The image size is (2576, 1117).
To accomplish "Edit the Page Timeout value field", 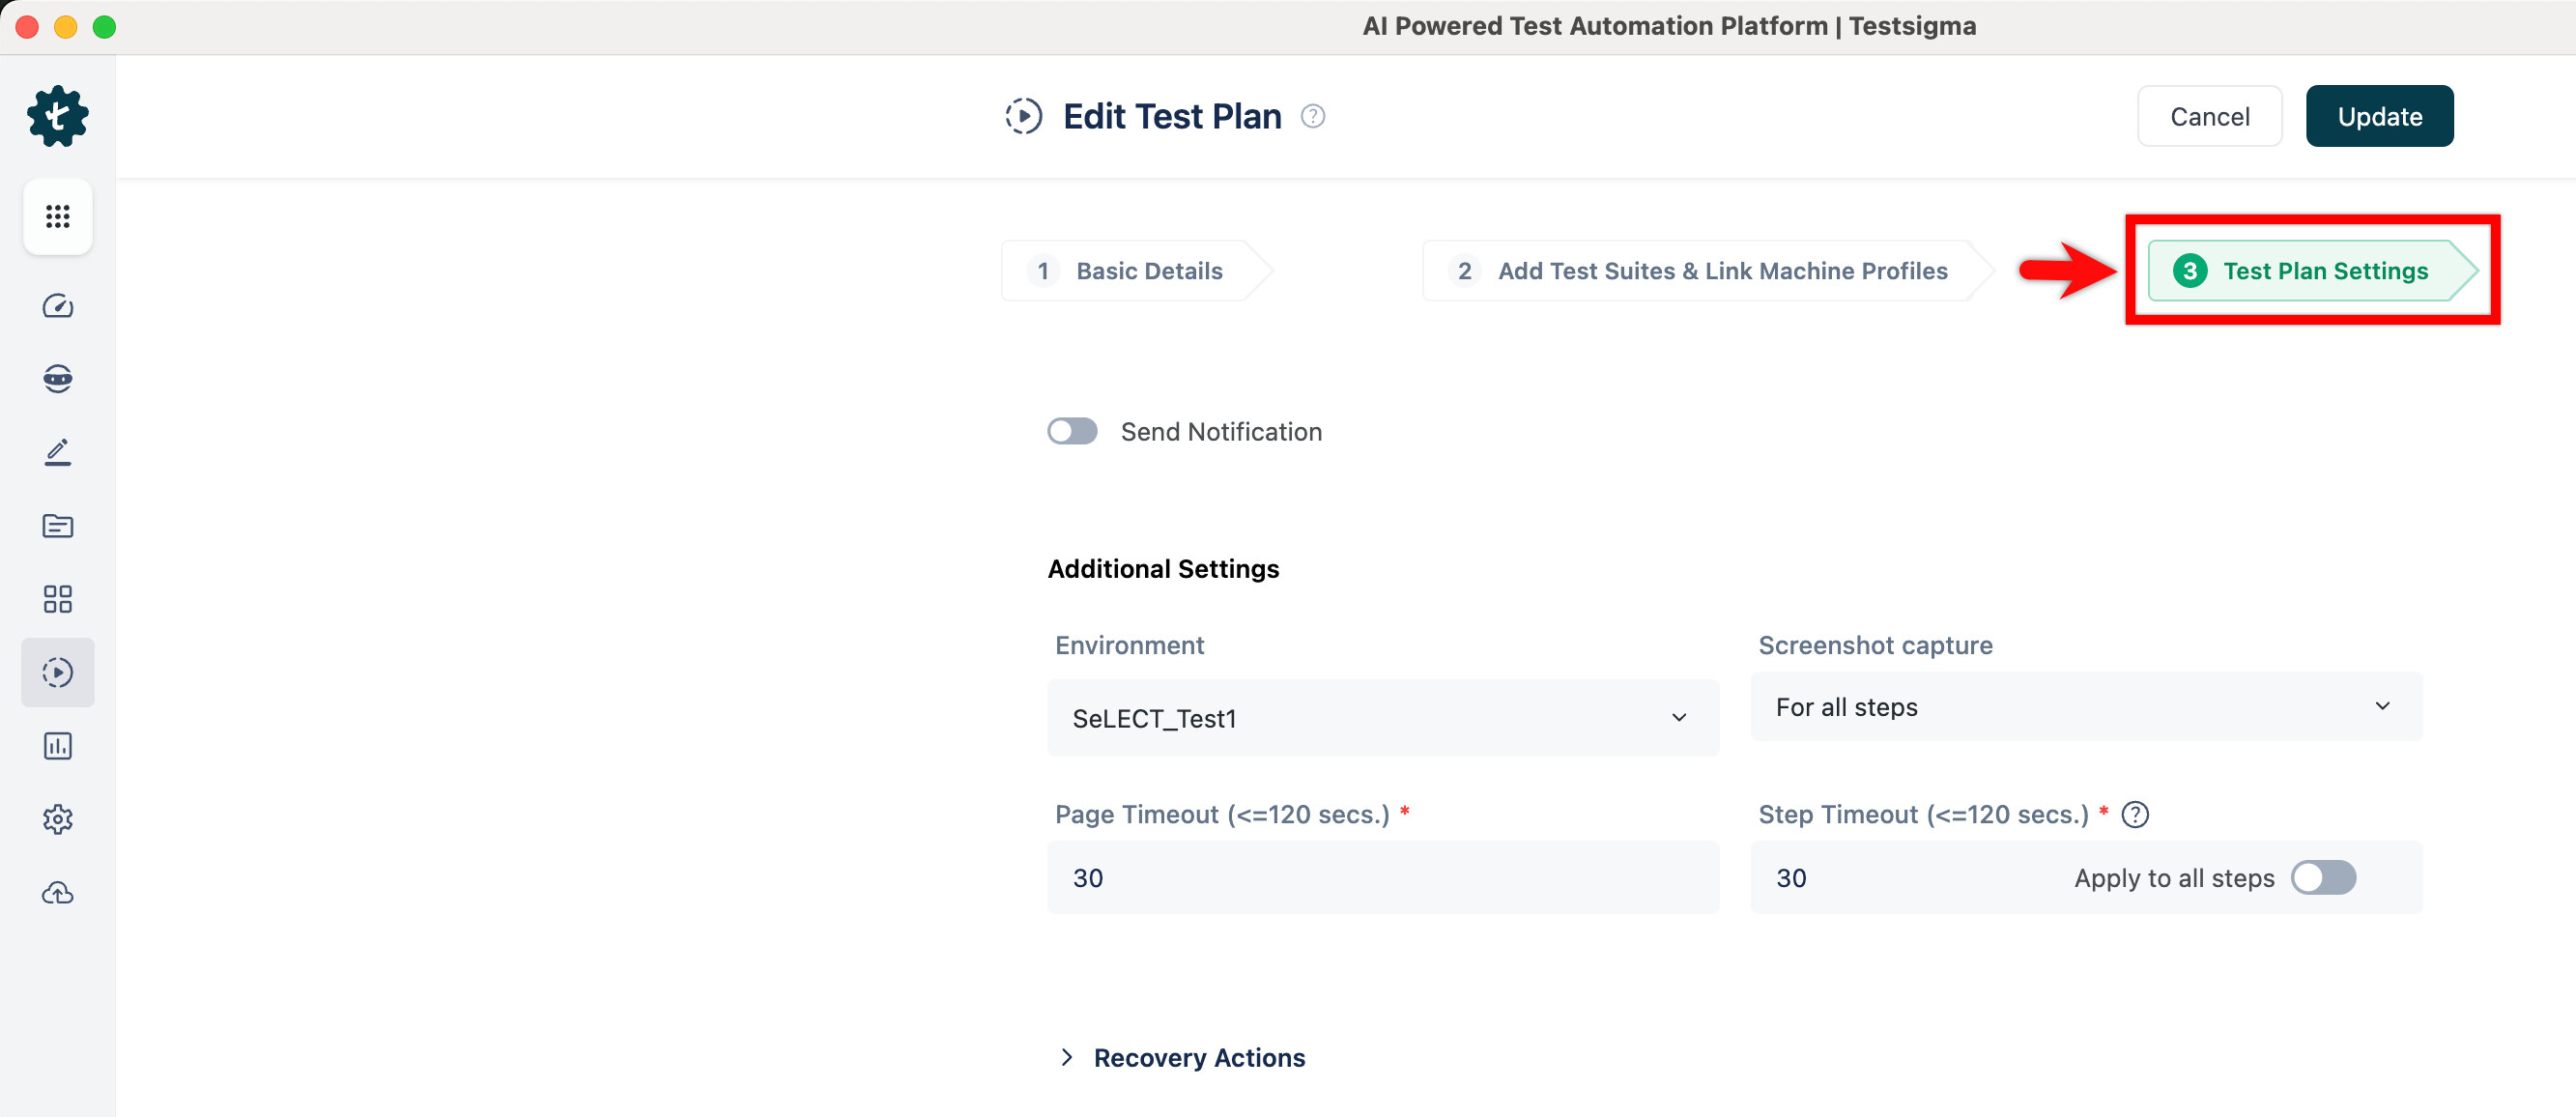I will click(1383, 877).
